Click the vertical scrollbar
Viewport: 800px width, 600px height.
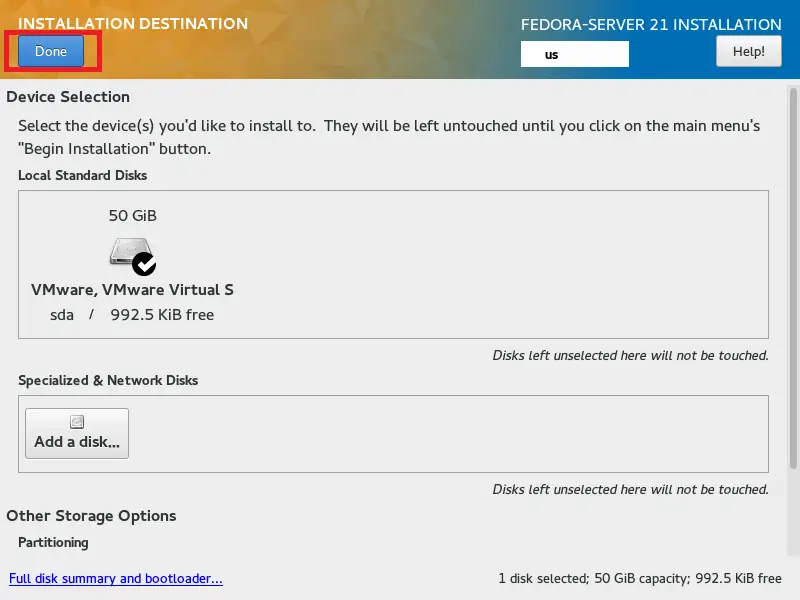pyautogui.click(x=793, y=278)
